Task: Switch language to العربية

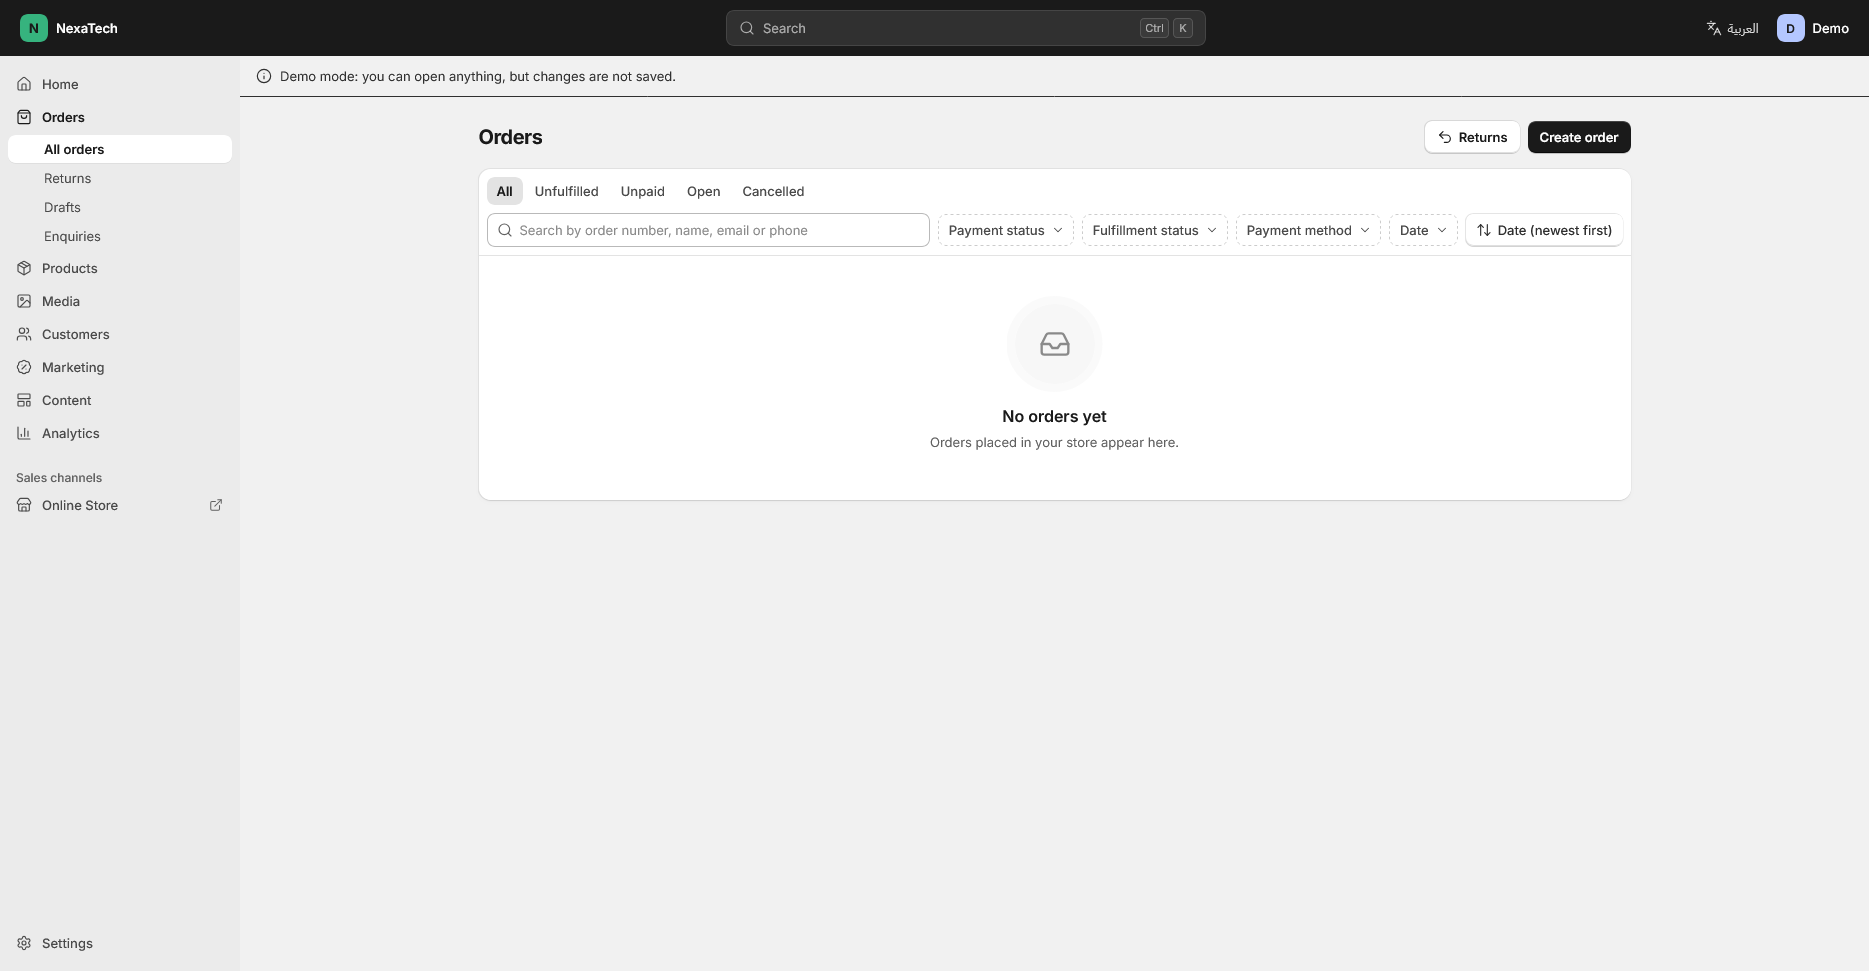Action: [x=1732, y=28]
